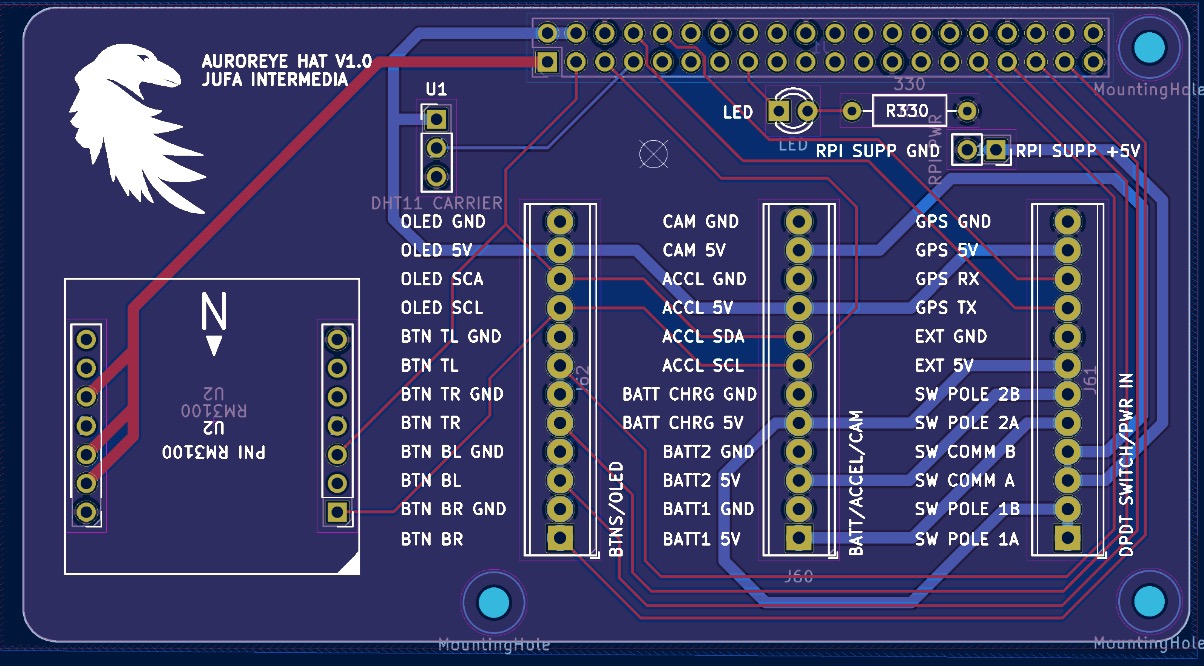Image resolution: width=1204 pixels, height=666 pixels.
Task: Select the OLED GND pad
Action: click(x=561, y=221)
